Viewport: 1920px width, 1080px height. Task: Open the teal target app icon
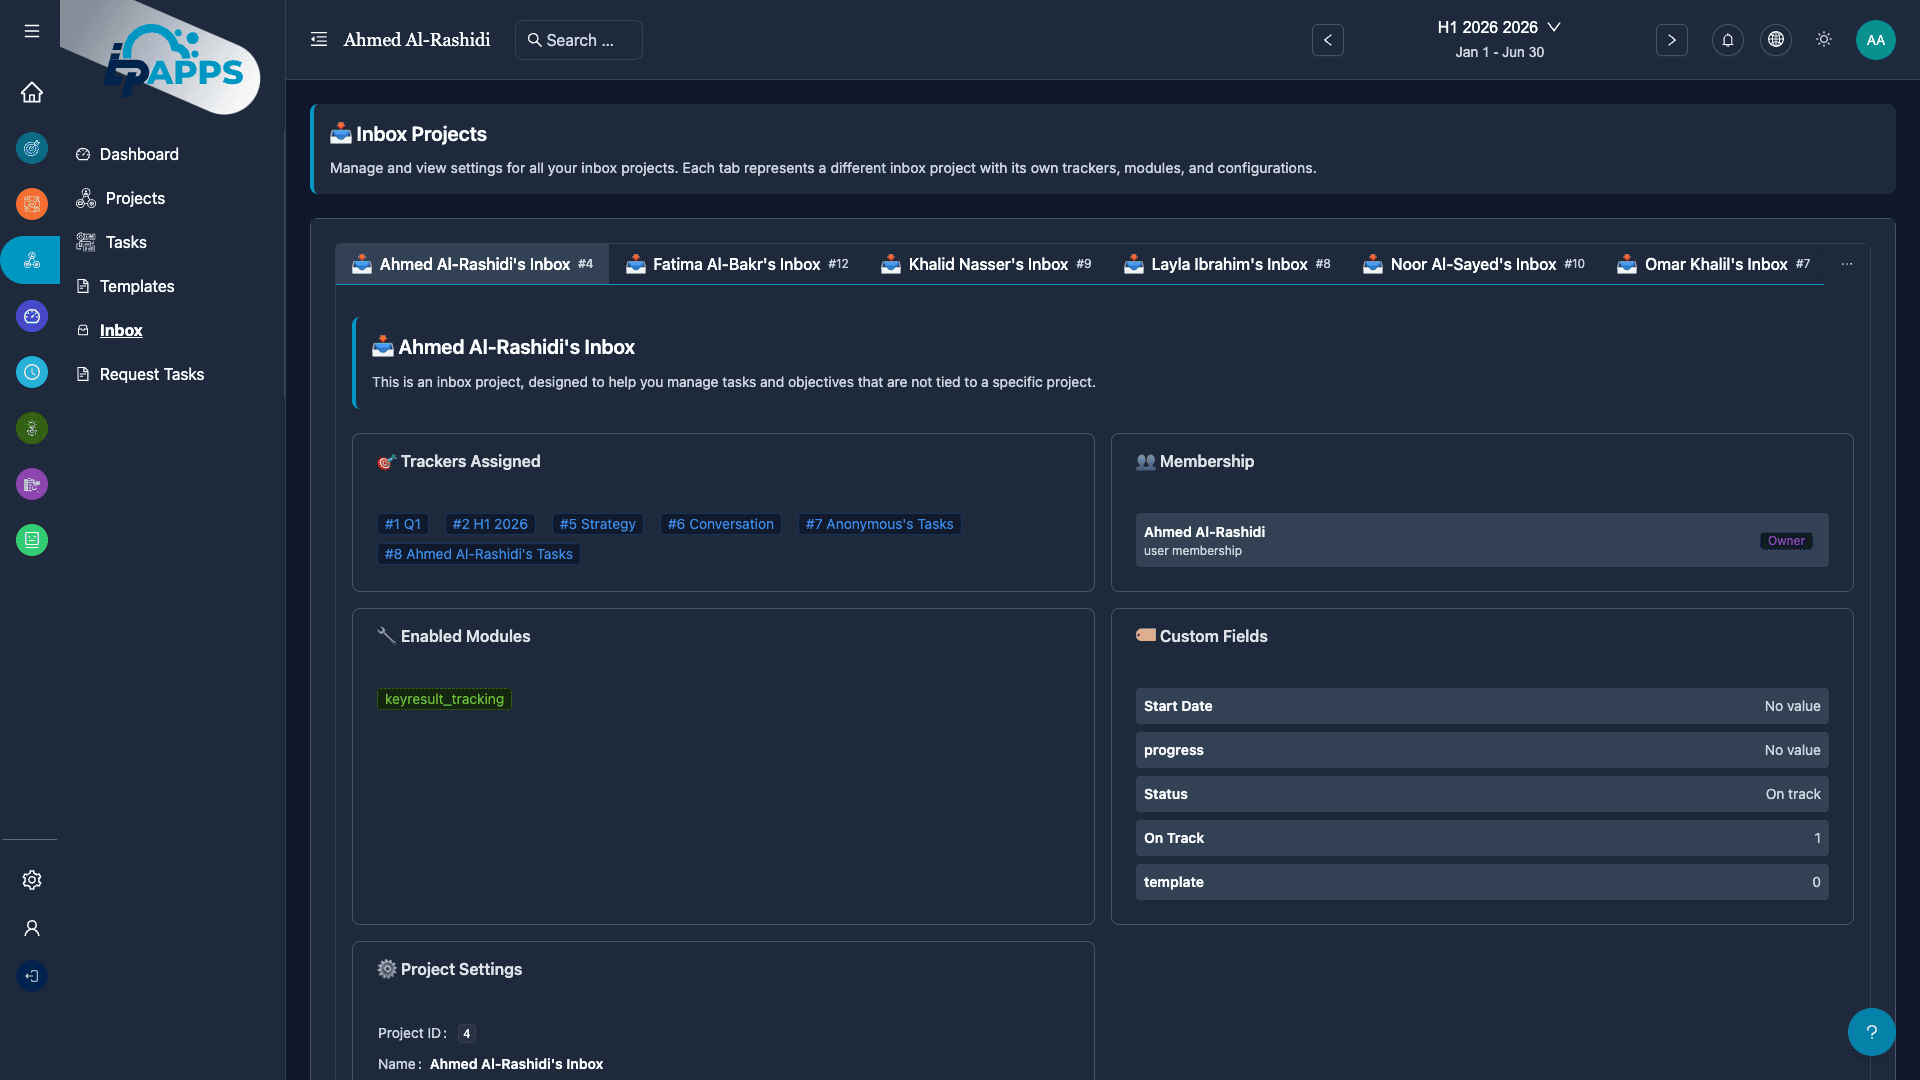(x=32, y=148)
